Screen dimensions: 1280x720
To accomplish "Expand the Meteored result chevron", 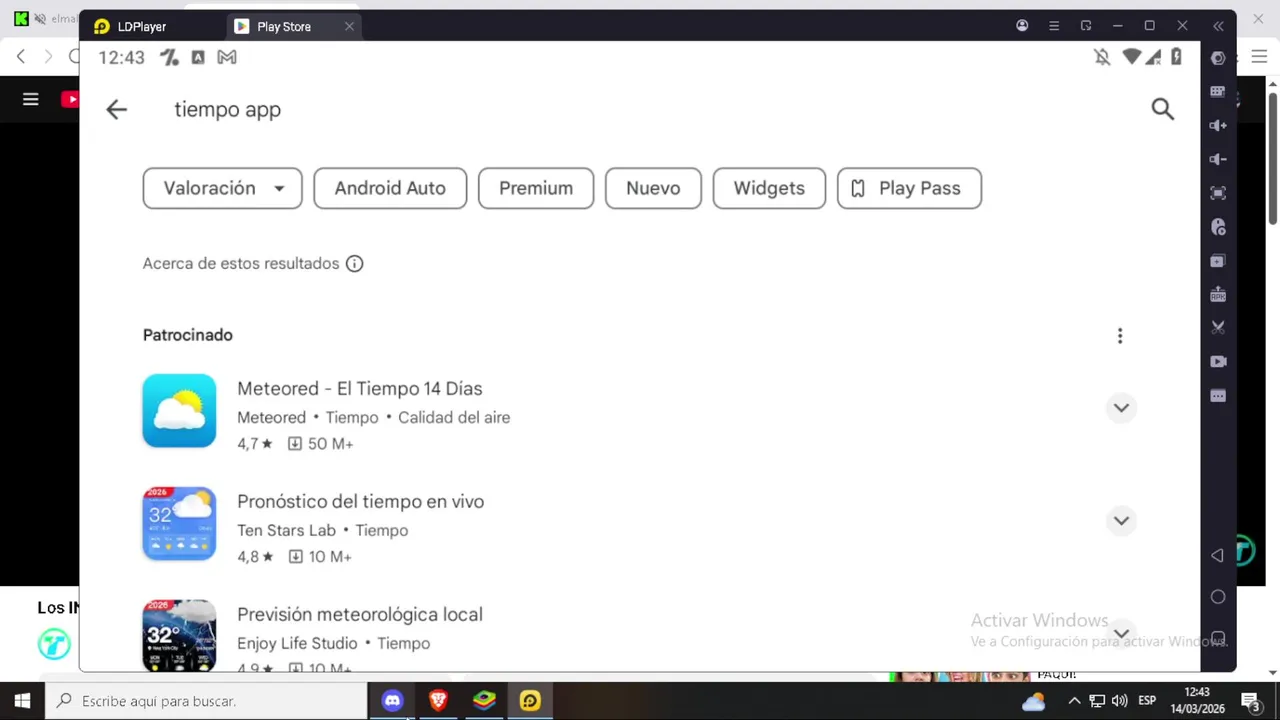I will pyautogui.click(x=1121, y=407).
